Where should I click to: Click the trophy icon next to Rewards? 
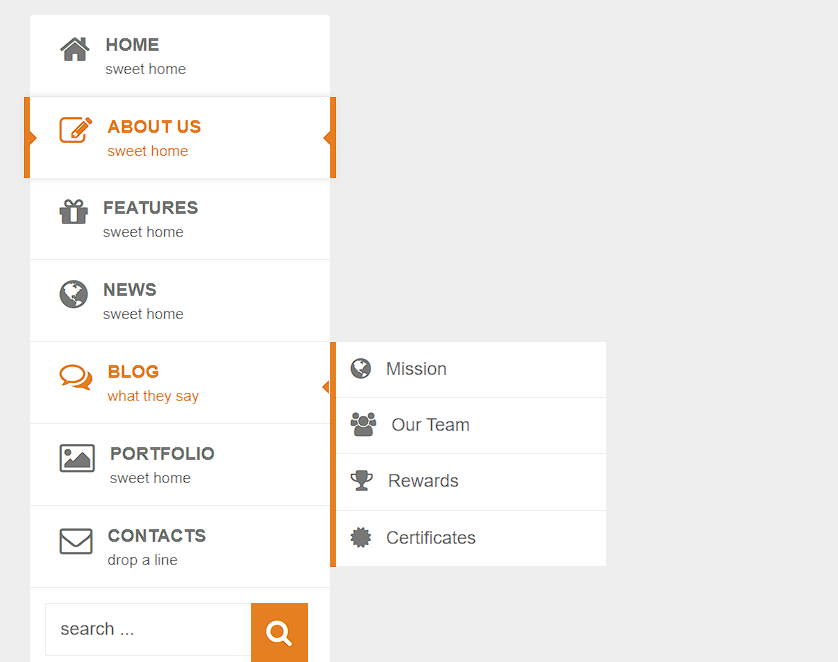(x=362, y=480)
